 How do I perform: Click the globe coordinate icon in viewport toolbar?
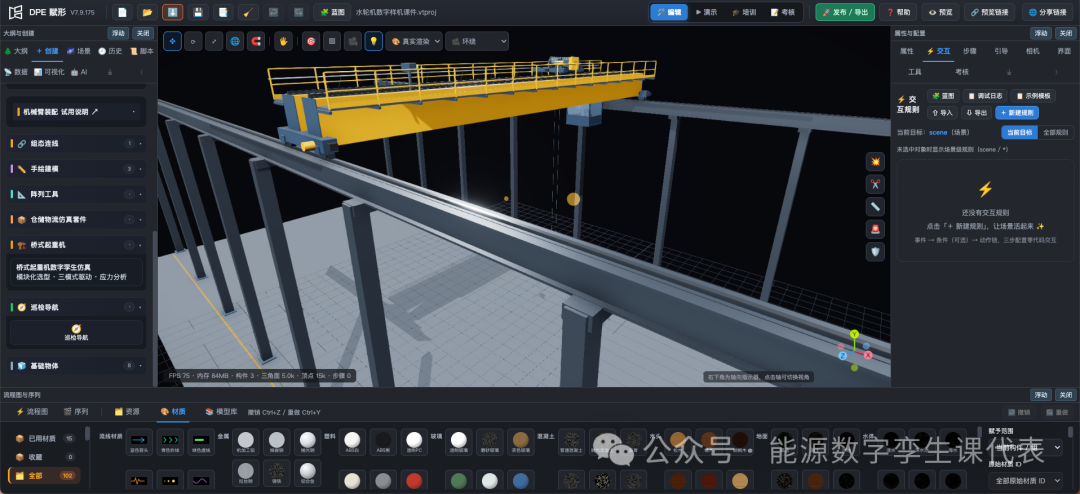coord(235,41)
